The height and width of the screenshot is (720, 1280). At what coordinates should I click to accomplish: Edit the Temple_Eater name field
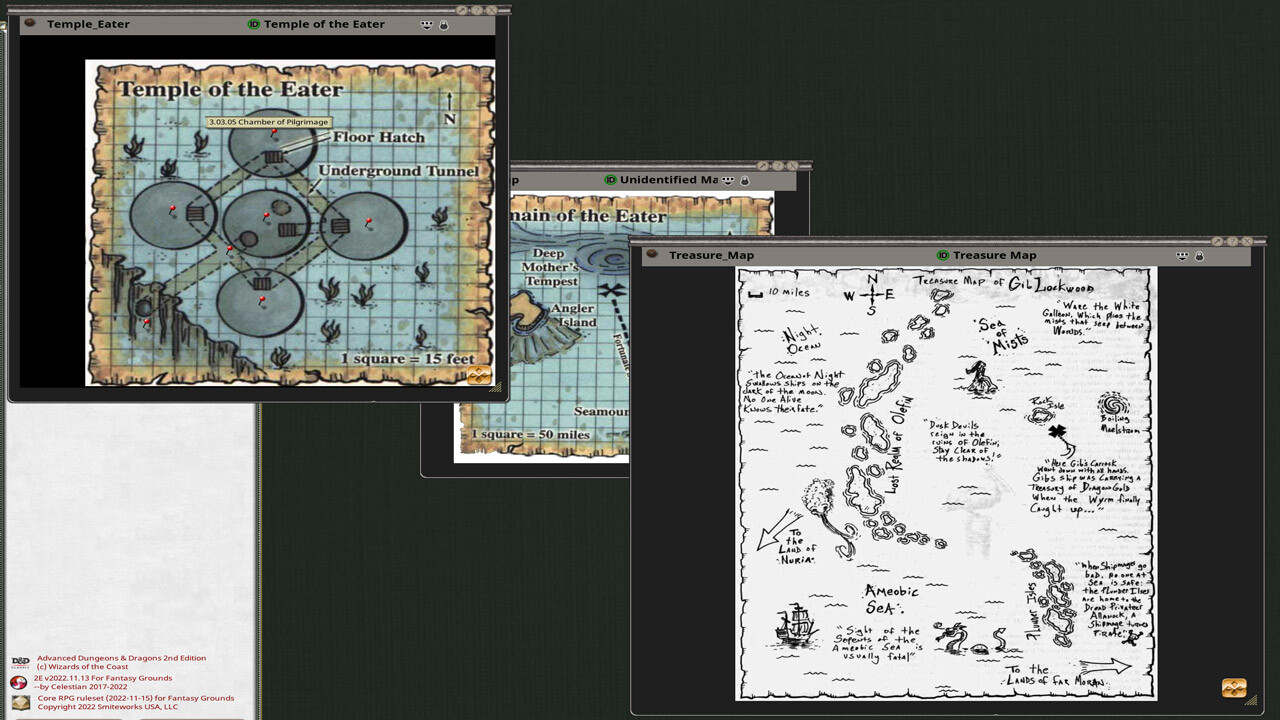[88, 24]
